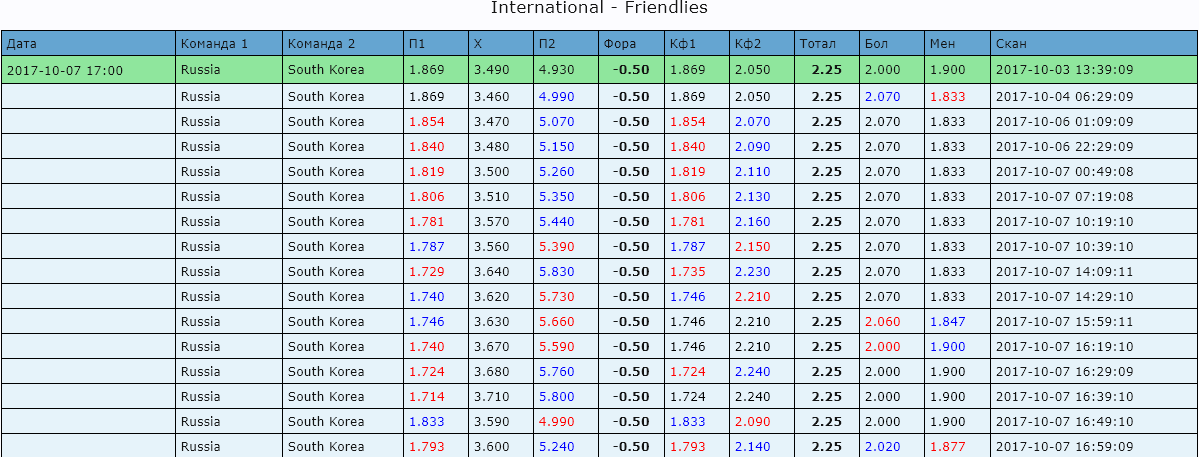This screenshot has height=457, width=1199.
Task: Click the X value 3.710
Action: tap(491, 396)
